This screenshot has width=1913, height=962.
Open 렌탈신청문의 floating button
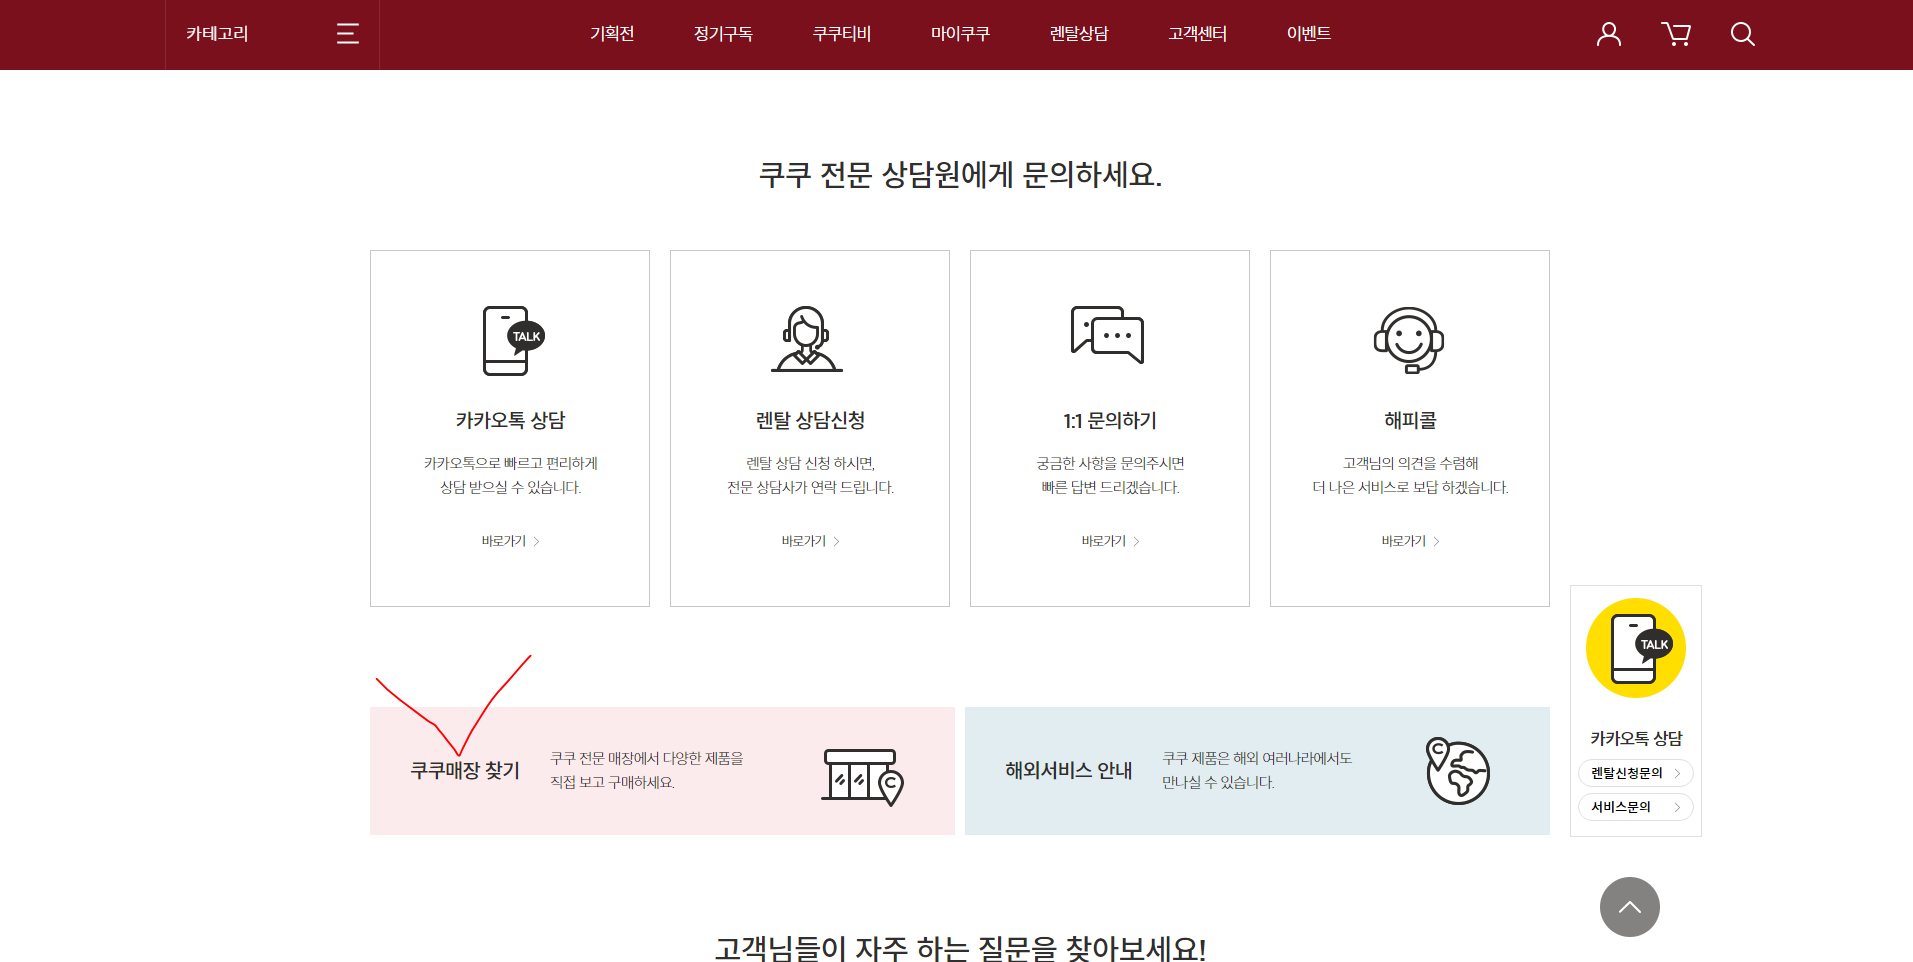coord(1635,773)
